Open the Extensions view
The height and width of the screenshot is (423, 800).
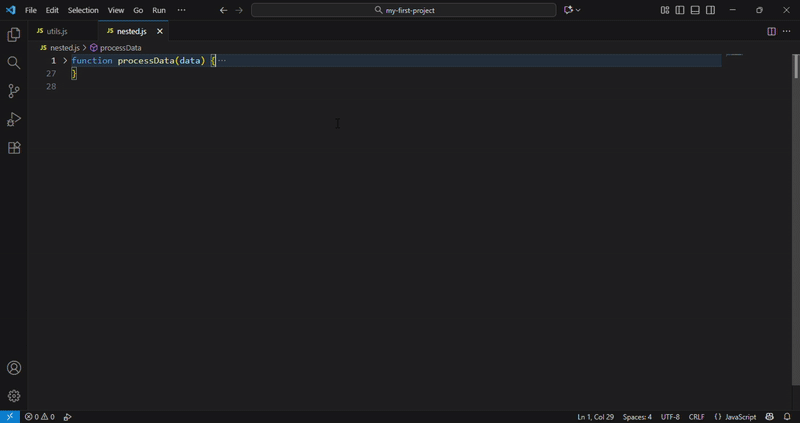click(x=14, y=148)
